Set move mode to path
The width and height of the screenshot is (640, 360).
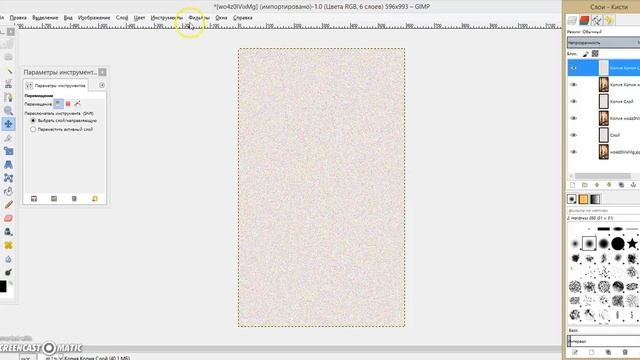(78, 104)
